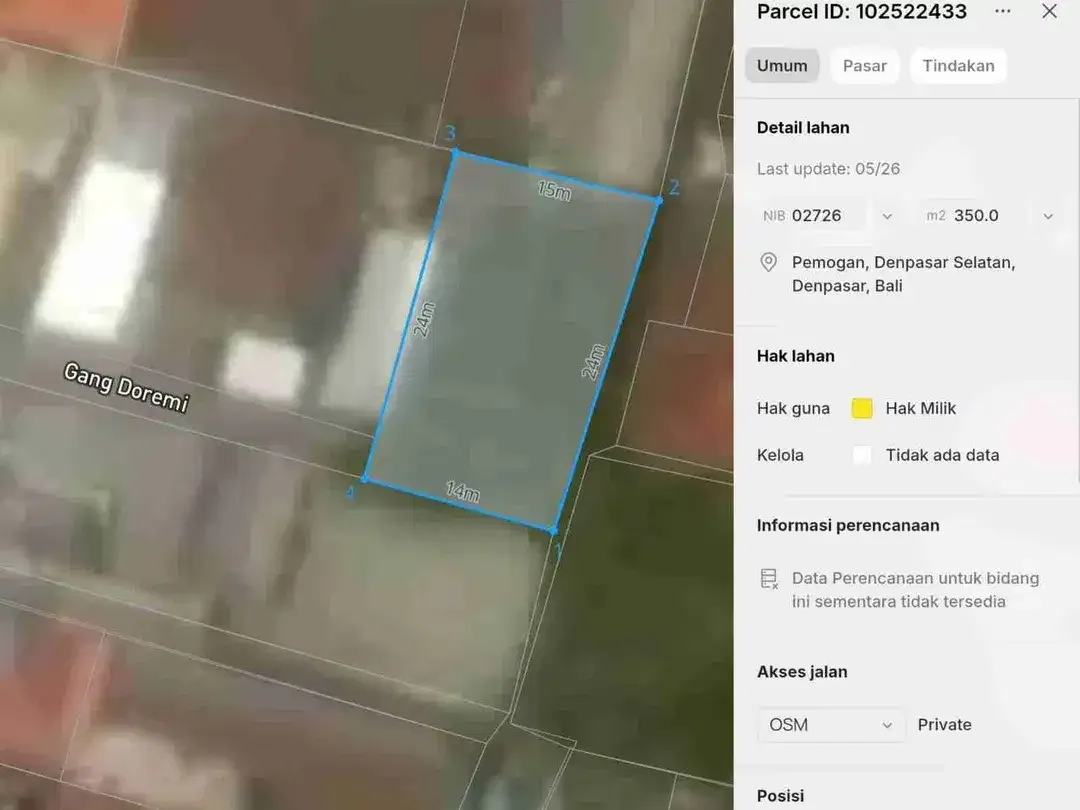Click the Posisi heading
The width and height of the screenshot is (1080, 810).
point(780,796)
